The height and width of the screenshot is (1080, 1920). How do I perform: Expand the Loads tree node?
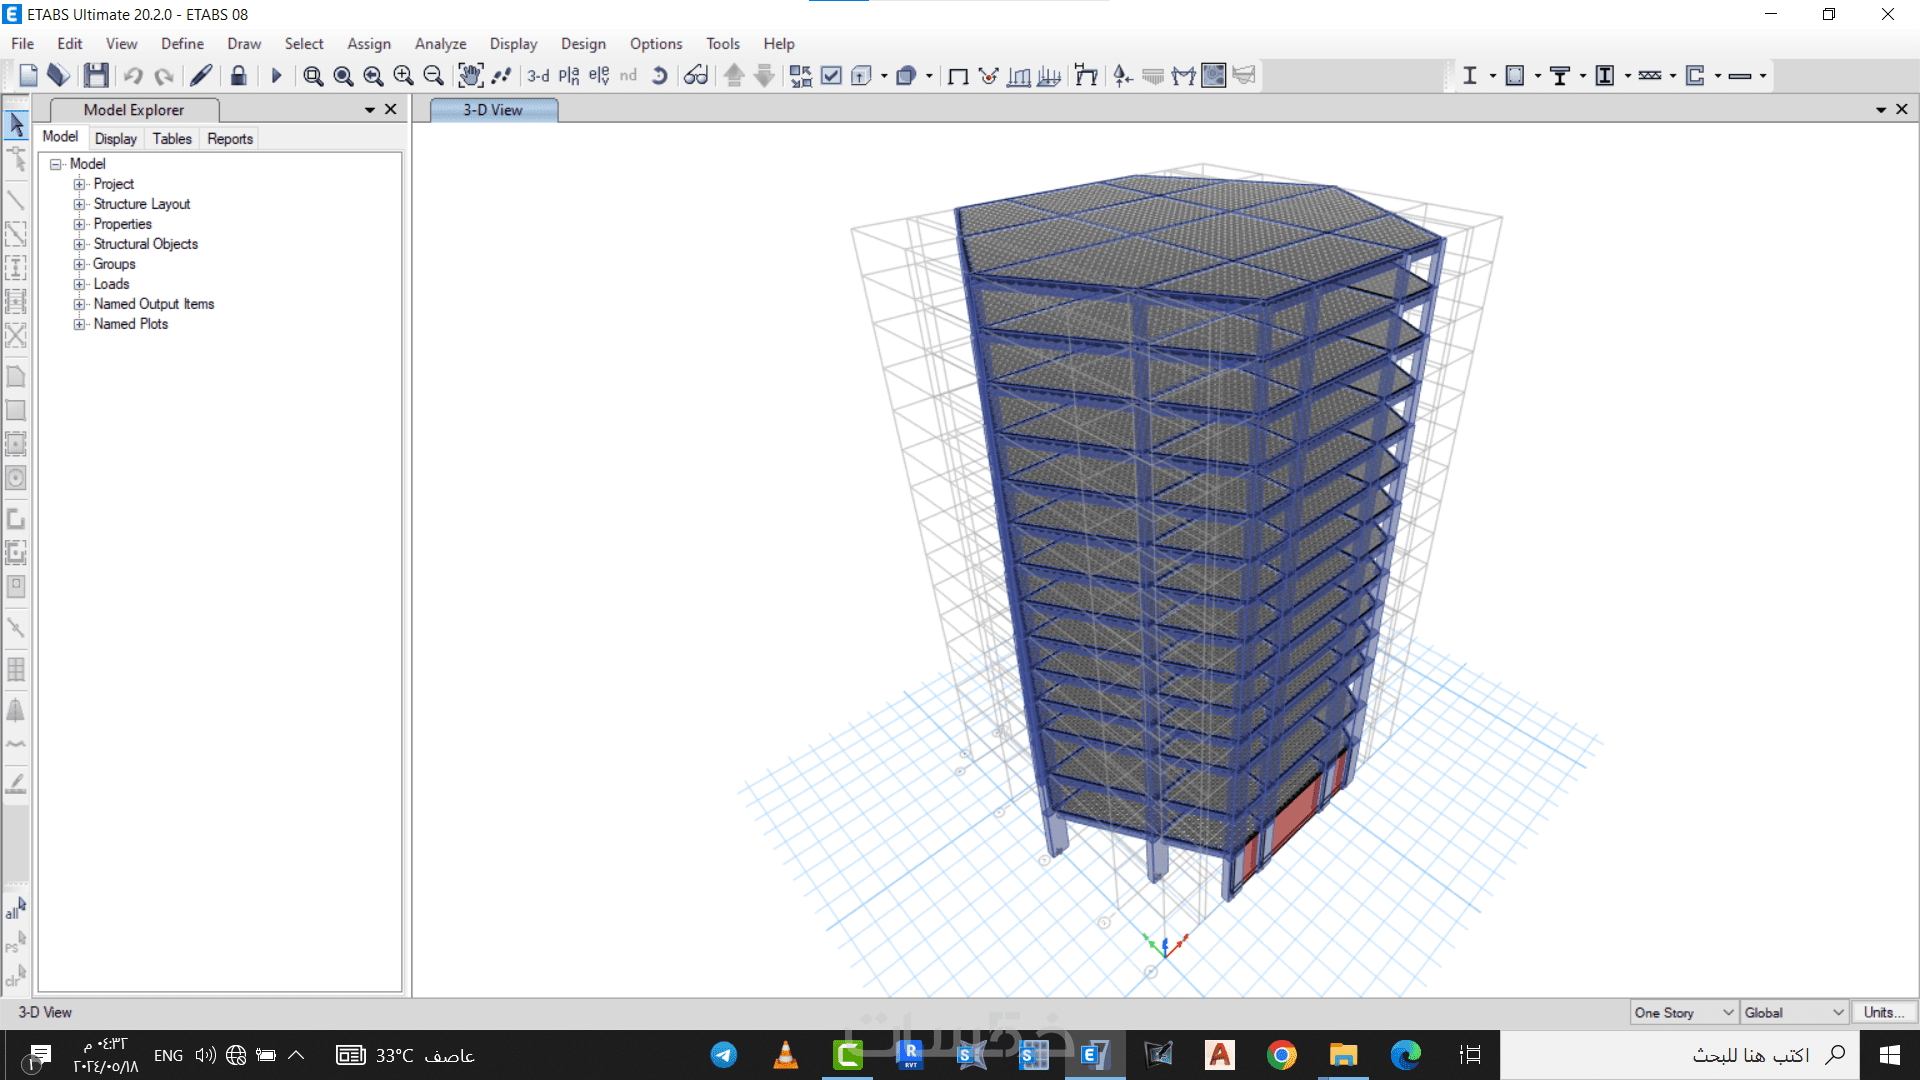click(79, 284)
